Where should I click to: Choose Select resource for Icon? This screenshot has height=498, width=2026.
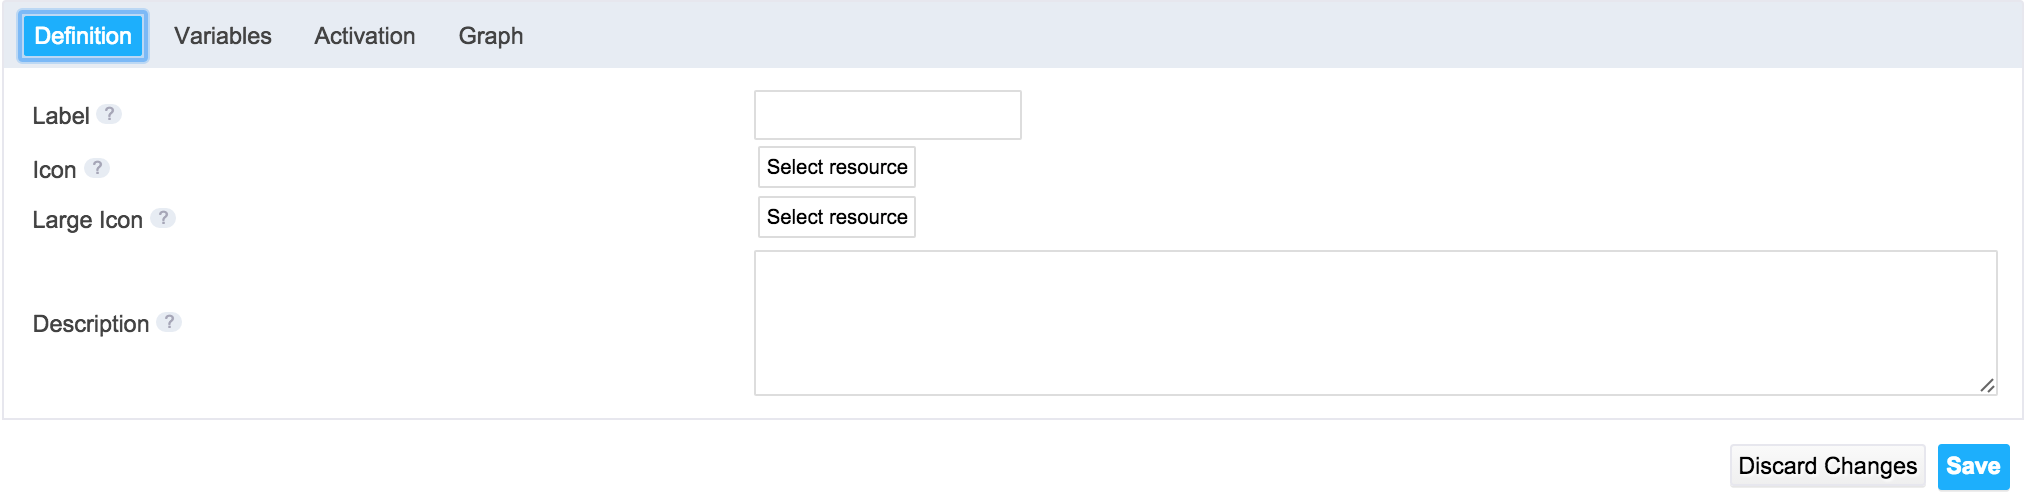[x=837, y=167]
